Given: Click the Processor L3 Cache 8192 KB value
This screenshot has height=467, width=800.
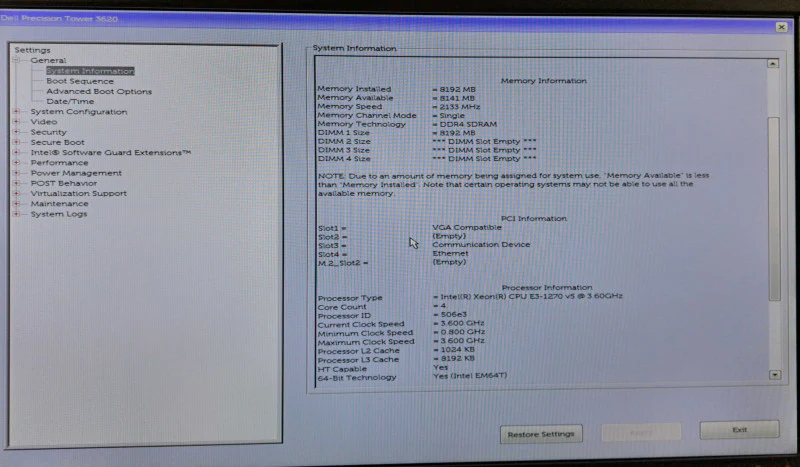Looking at the screenshot, I should pos(454,358).
